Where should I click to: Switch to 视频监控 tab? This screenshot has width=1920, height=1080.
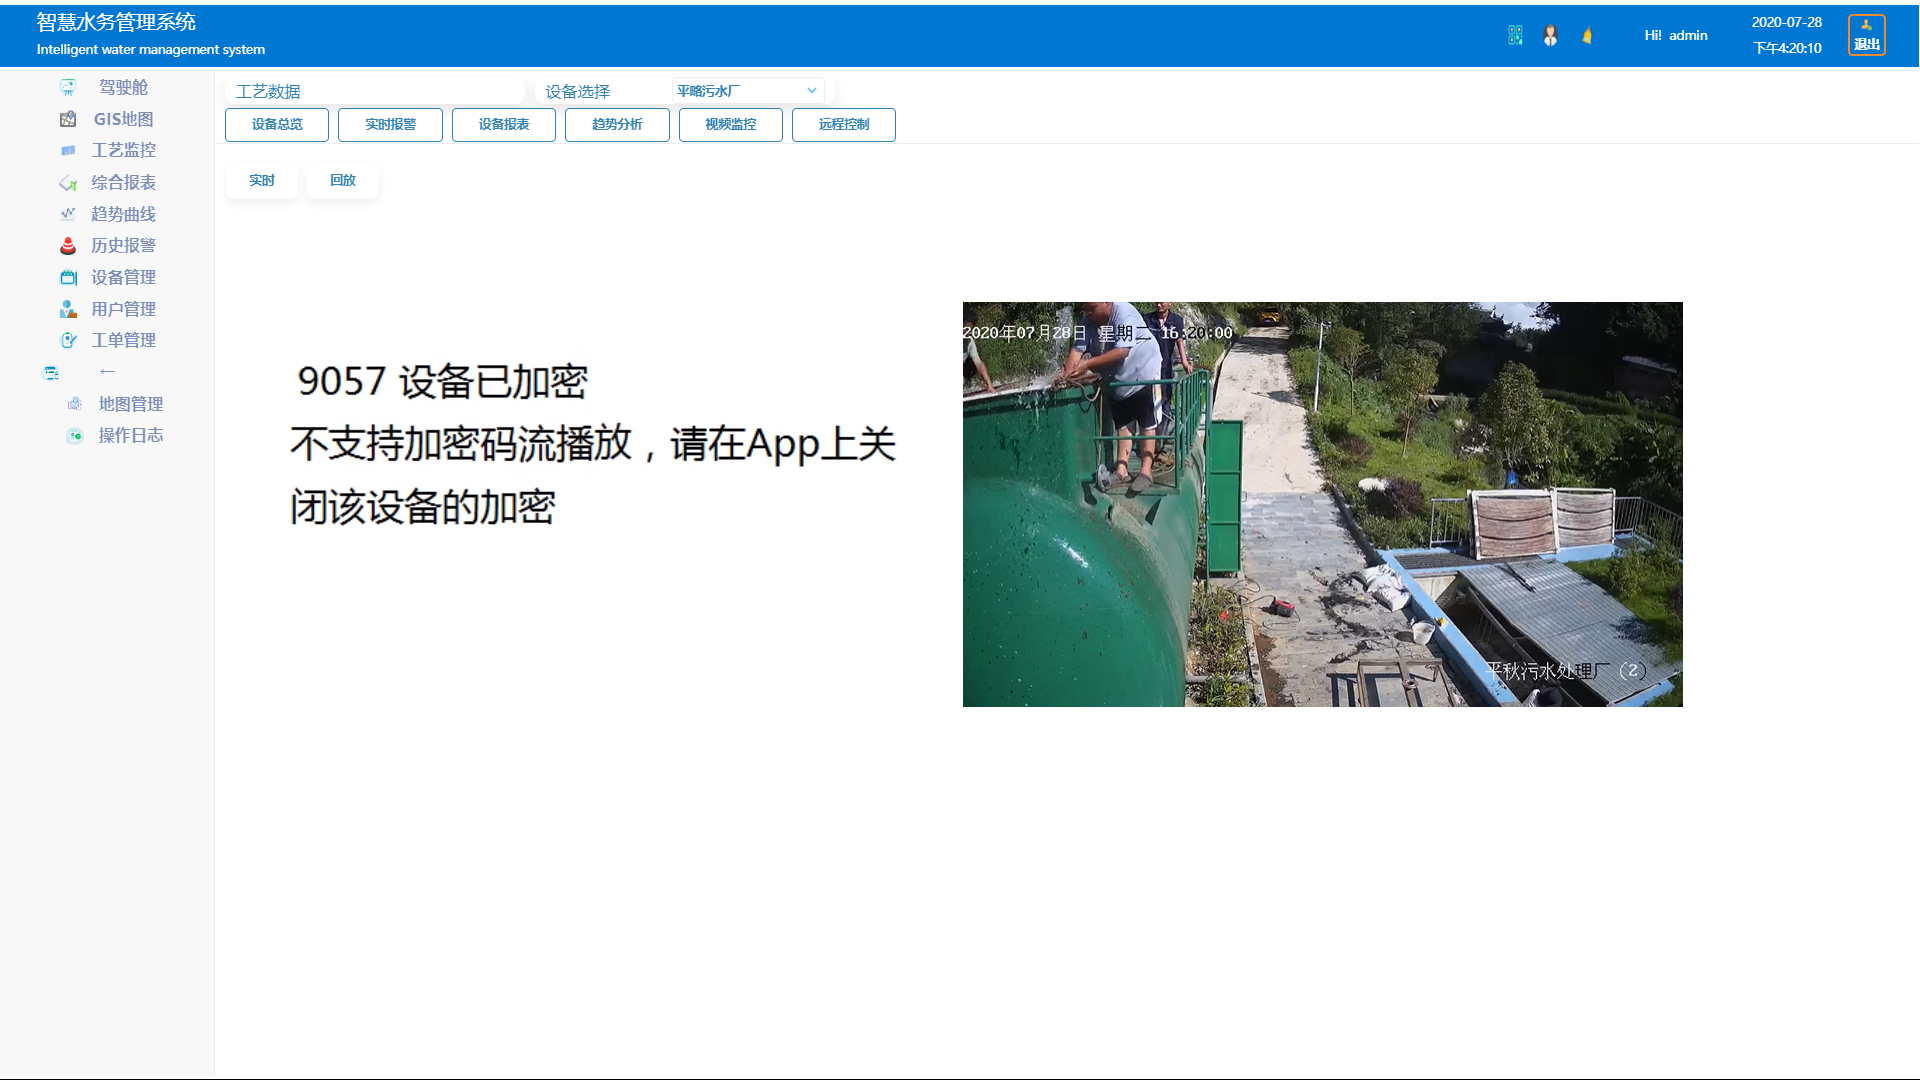click(x=731, y=125)
